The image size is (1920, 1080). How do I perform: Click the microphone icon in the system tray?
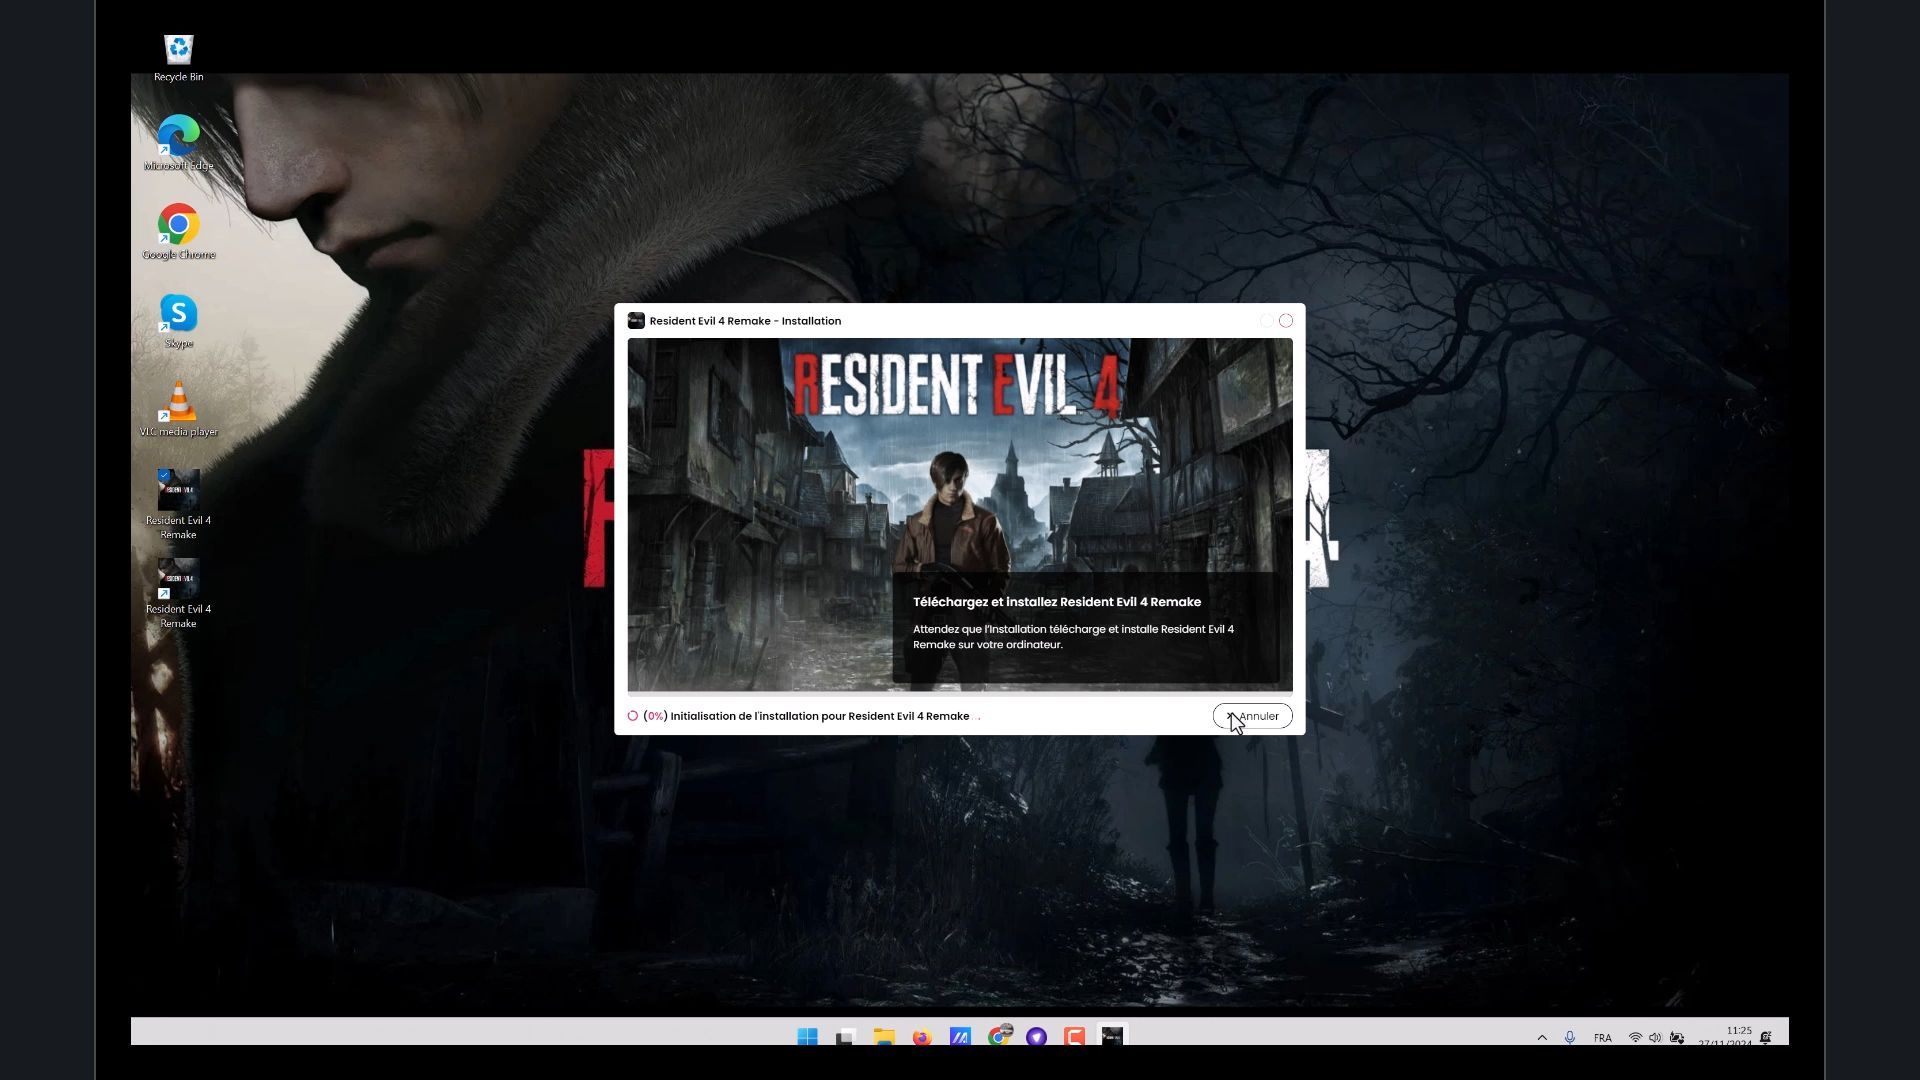(x=1570, y=1037)
